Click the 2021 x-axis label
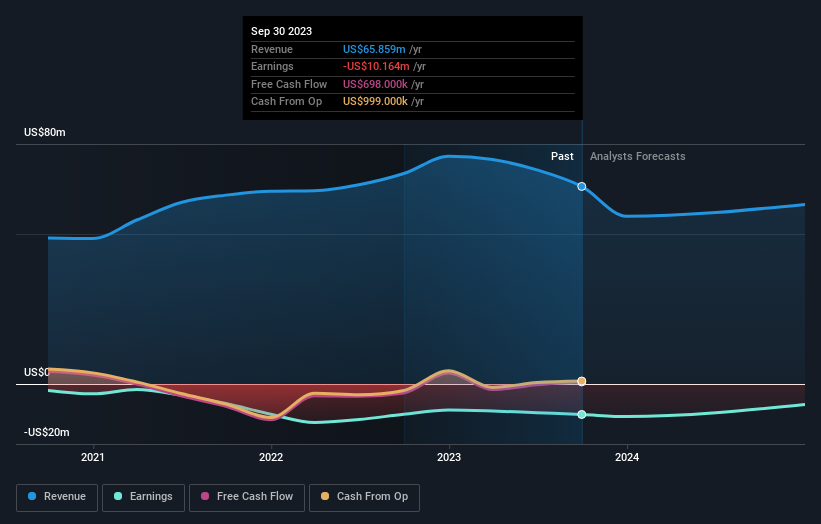 93,458
